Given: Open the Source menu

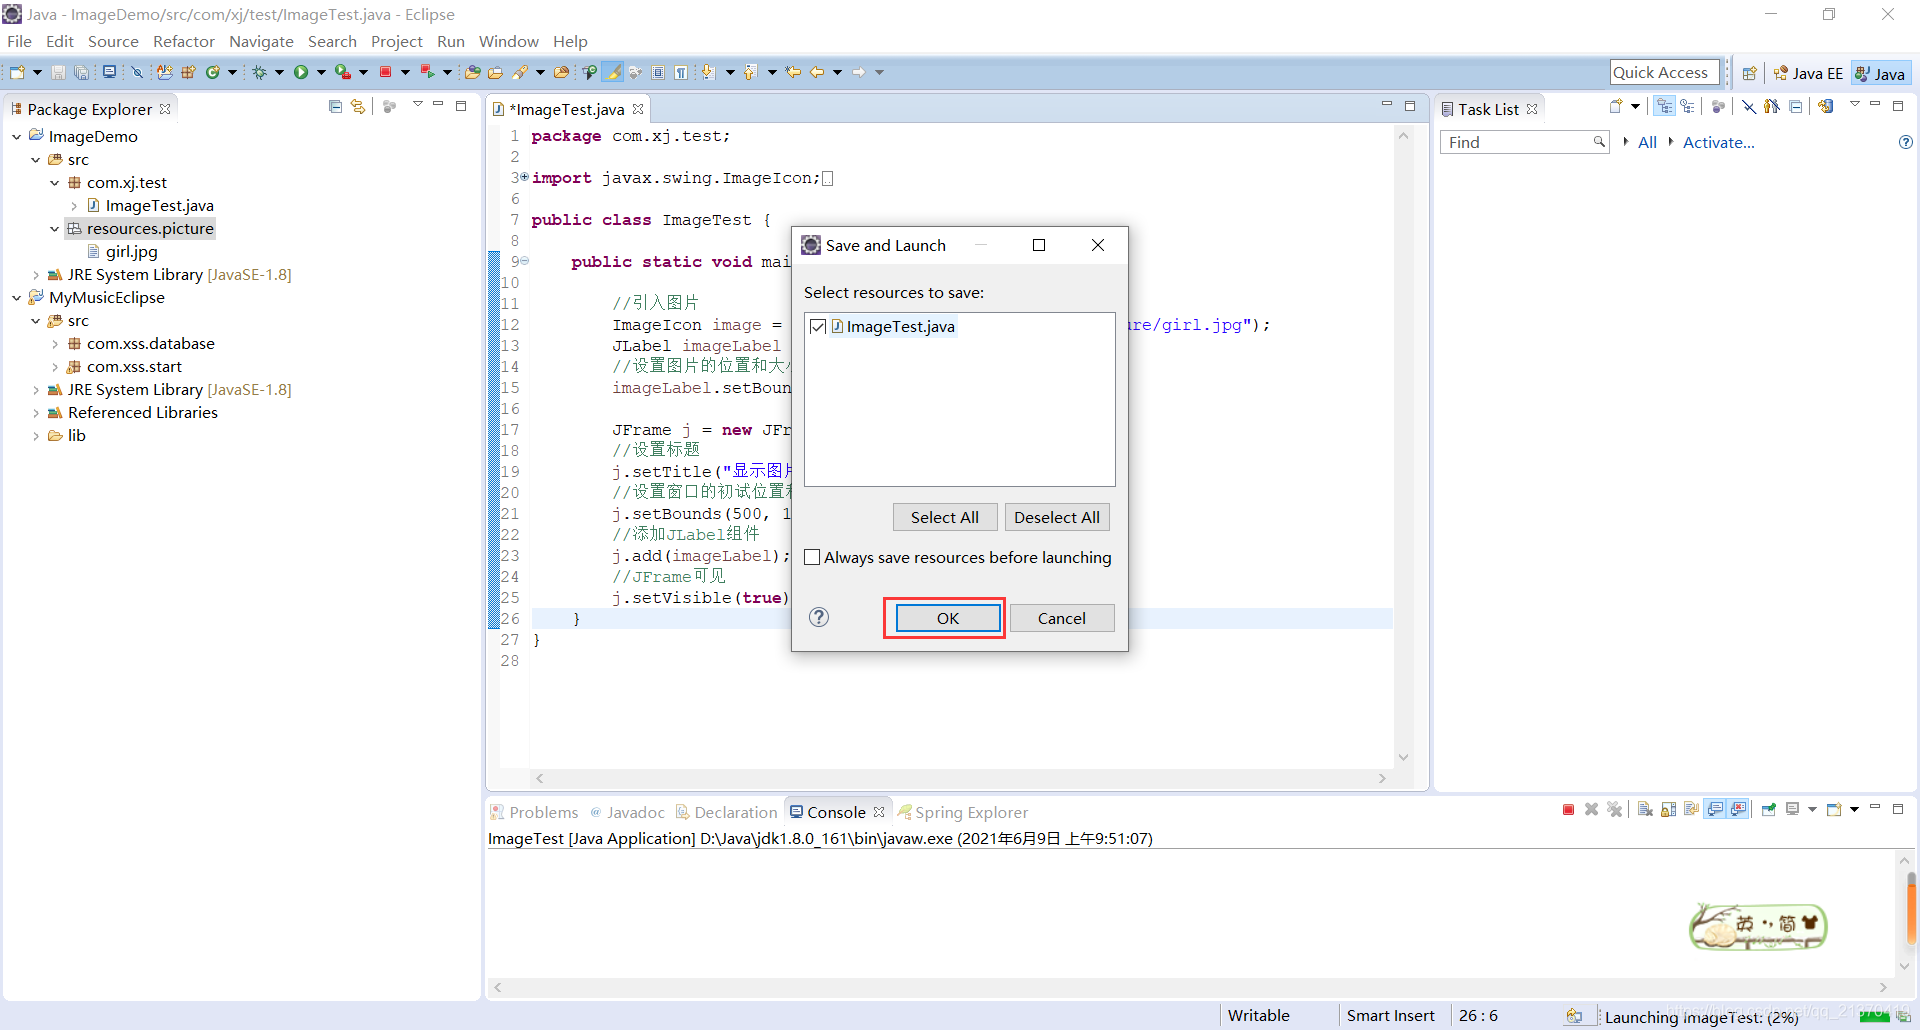Looking at the screenshot, I should click(x=113, y=42).
